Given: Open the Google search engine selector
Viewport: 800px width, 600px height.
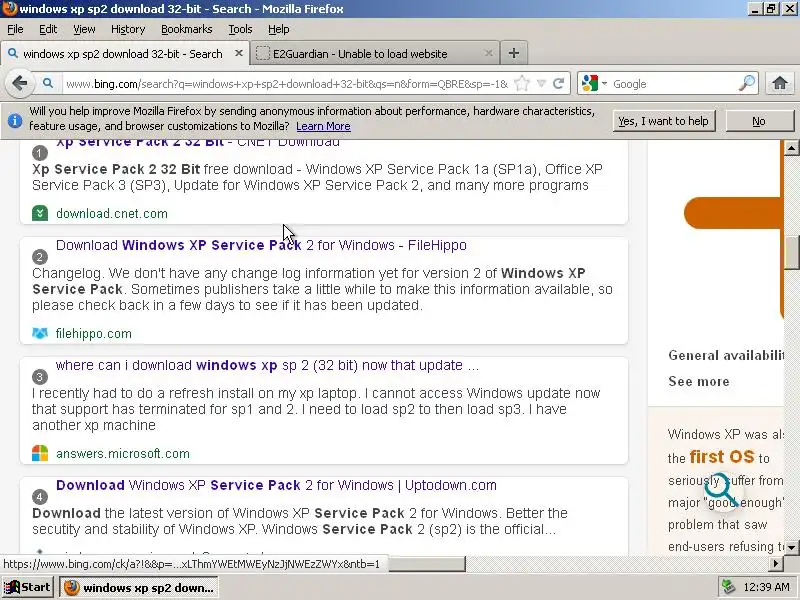Looking at the screenshot, I should tap(593, 83).
